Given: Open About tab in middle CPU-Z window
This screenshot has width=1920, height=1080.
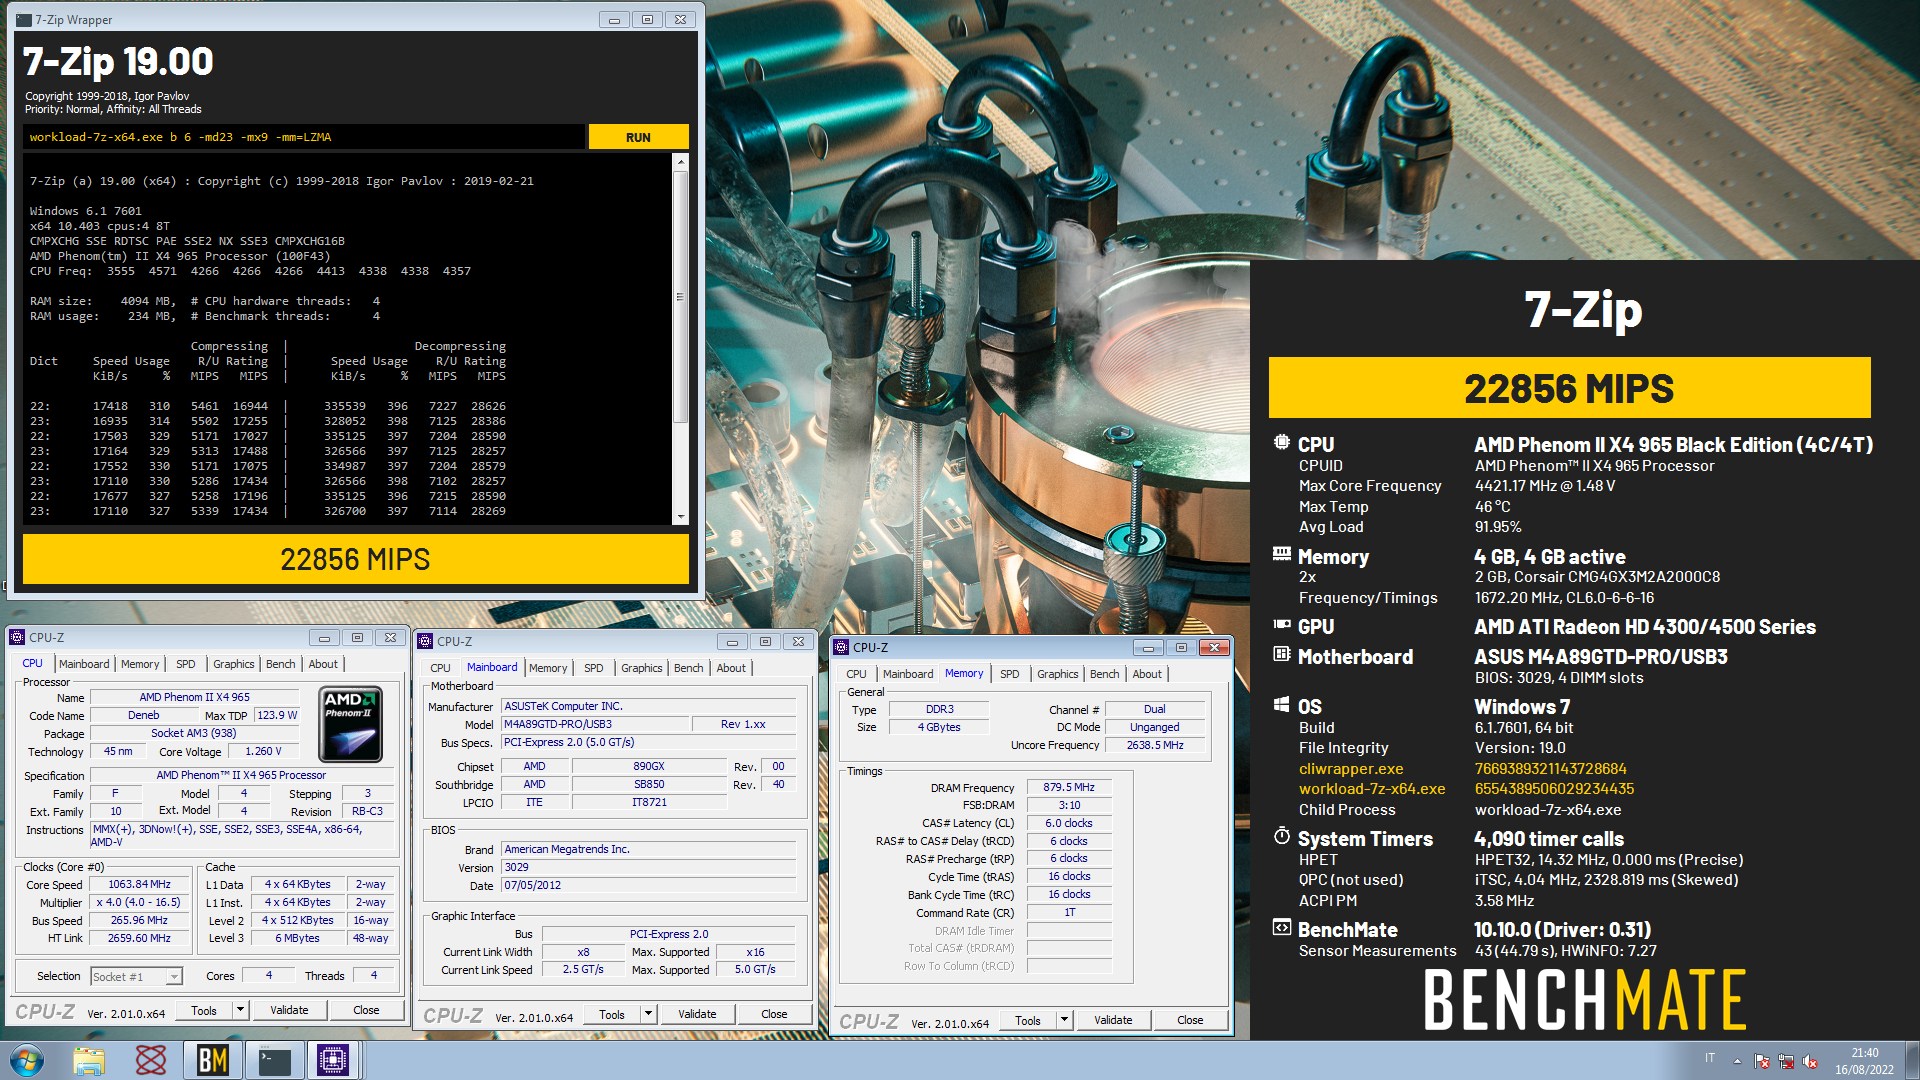Looking at the screenshot, I should tap(731, 668).
